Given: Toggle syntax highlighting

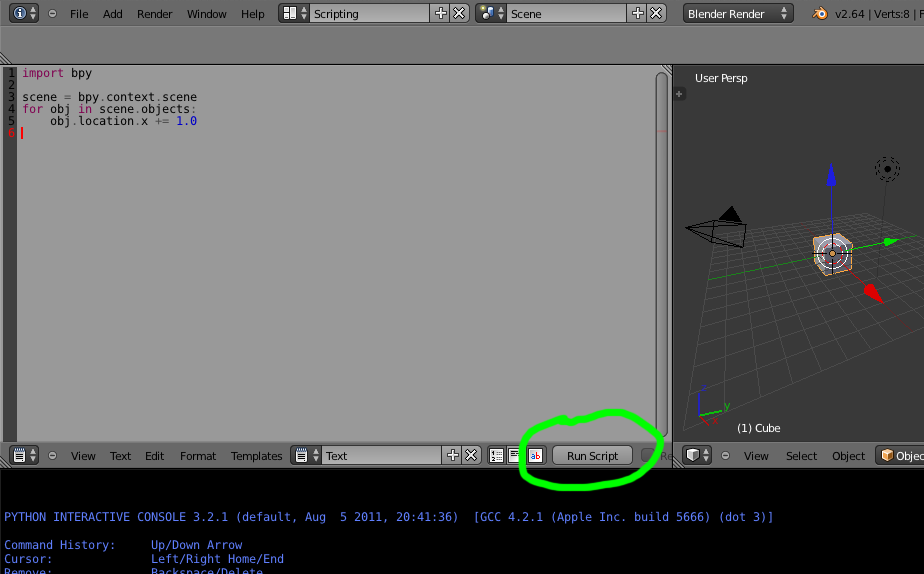Looking at the screenshot, I should click(x=535, y=456).
